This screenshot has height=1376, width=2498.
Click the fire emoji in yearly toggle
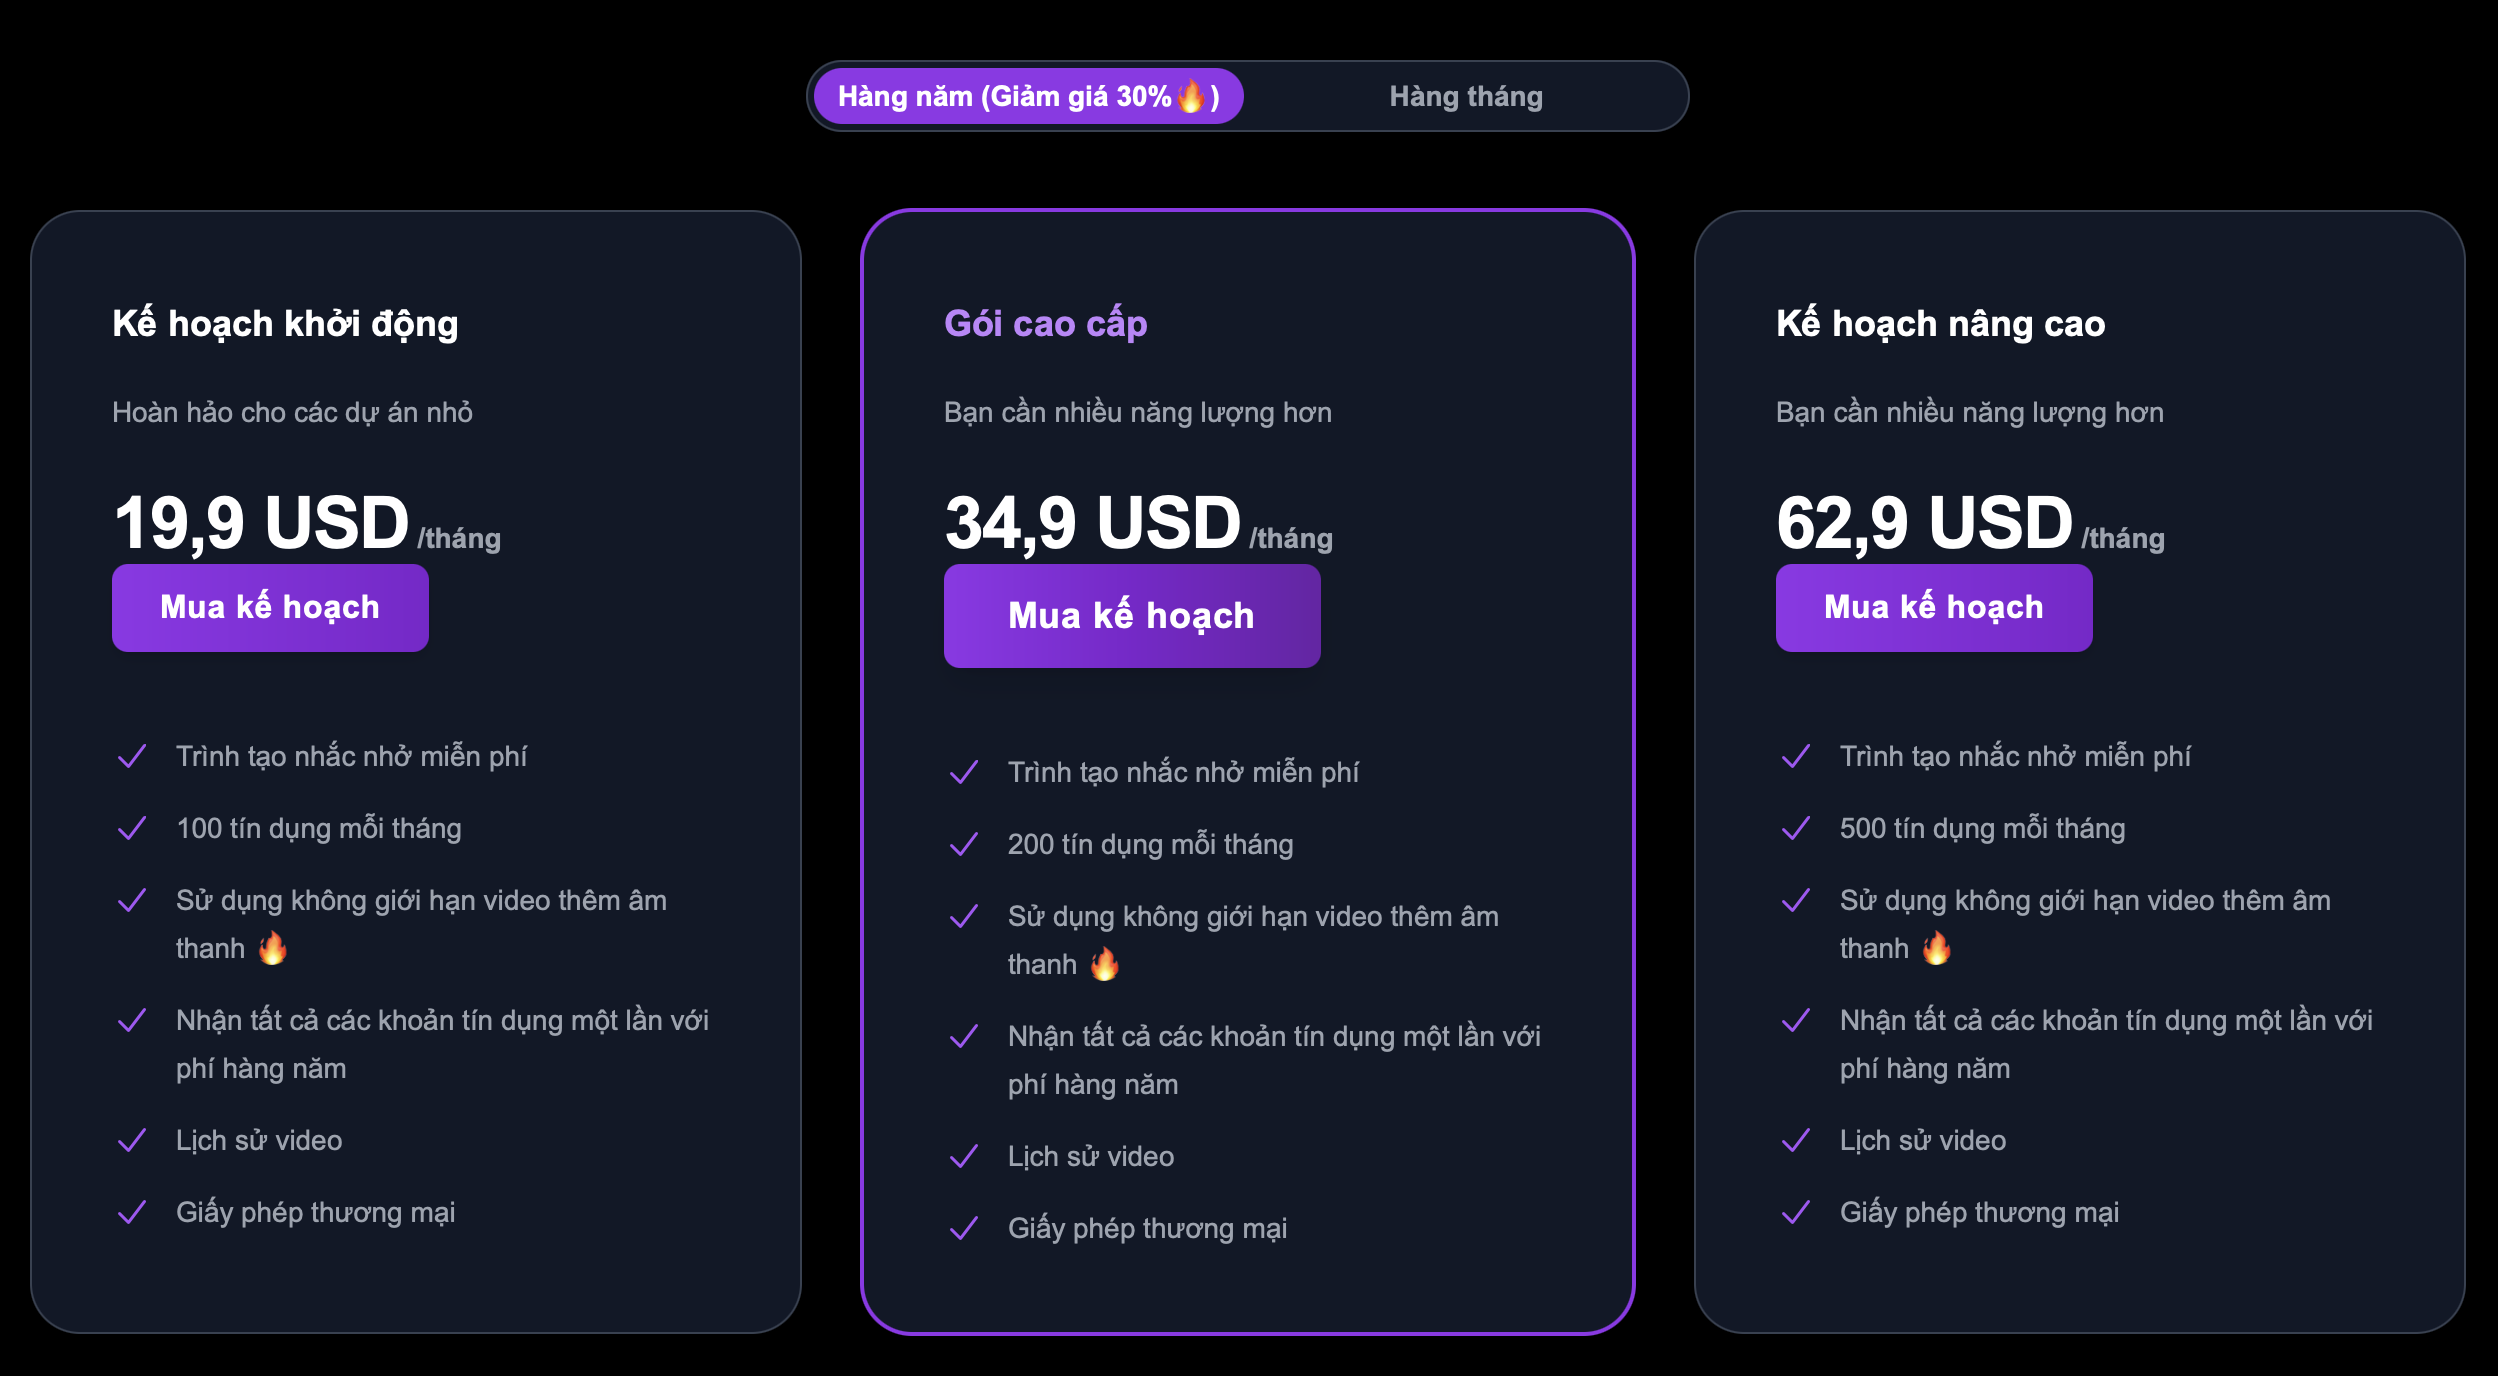[1191, 96]
